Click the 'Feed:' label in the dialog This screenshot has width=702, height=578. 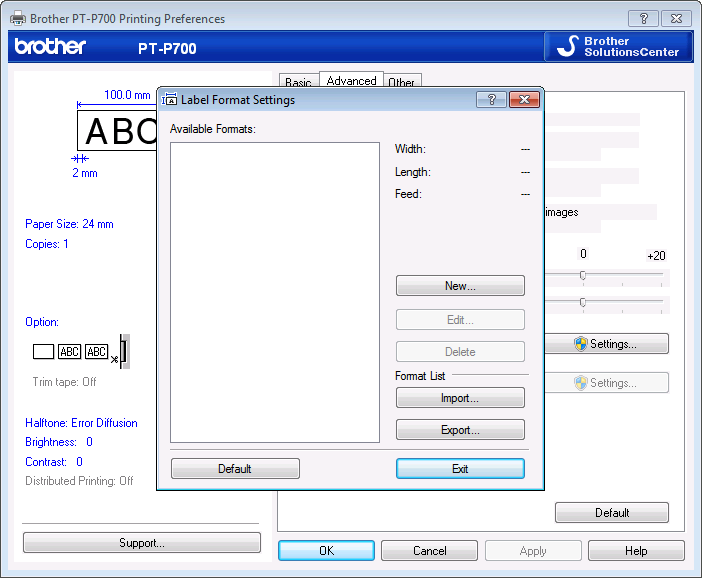[408, 194]
